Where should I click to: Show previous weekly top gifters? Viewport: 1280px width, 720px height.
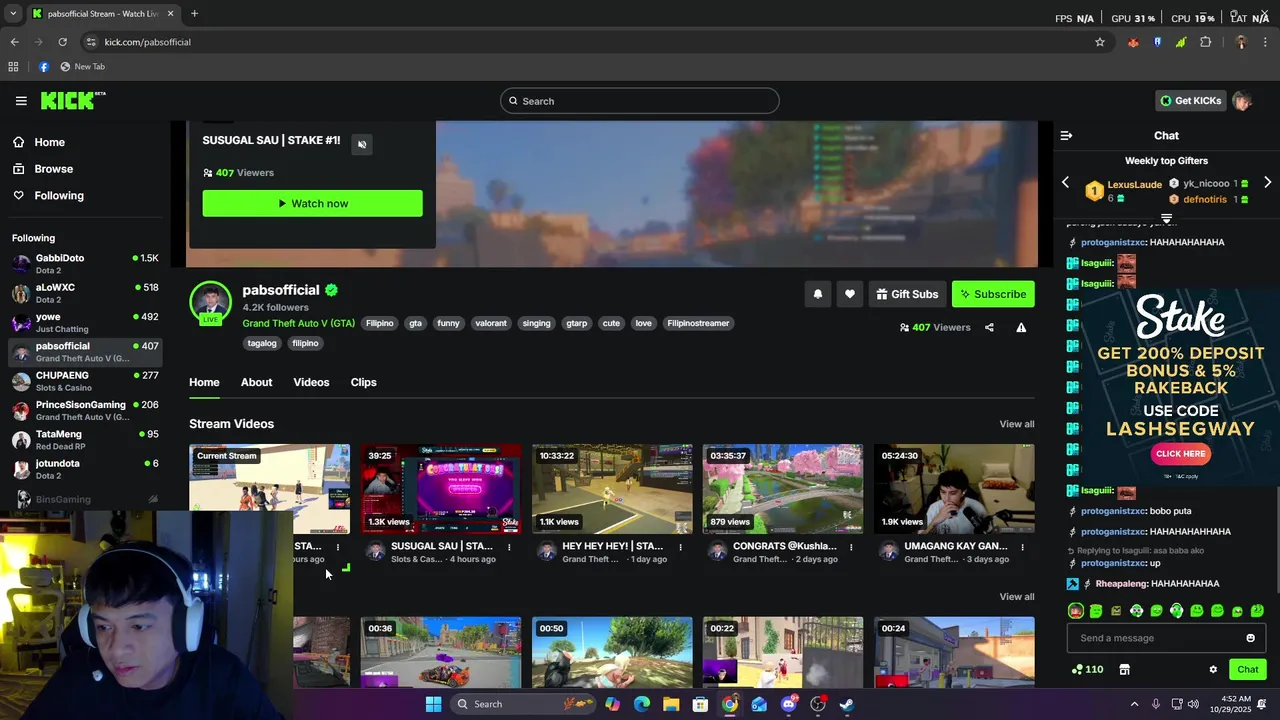1065,183
